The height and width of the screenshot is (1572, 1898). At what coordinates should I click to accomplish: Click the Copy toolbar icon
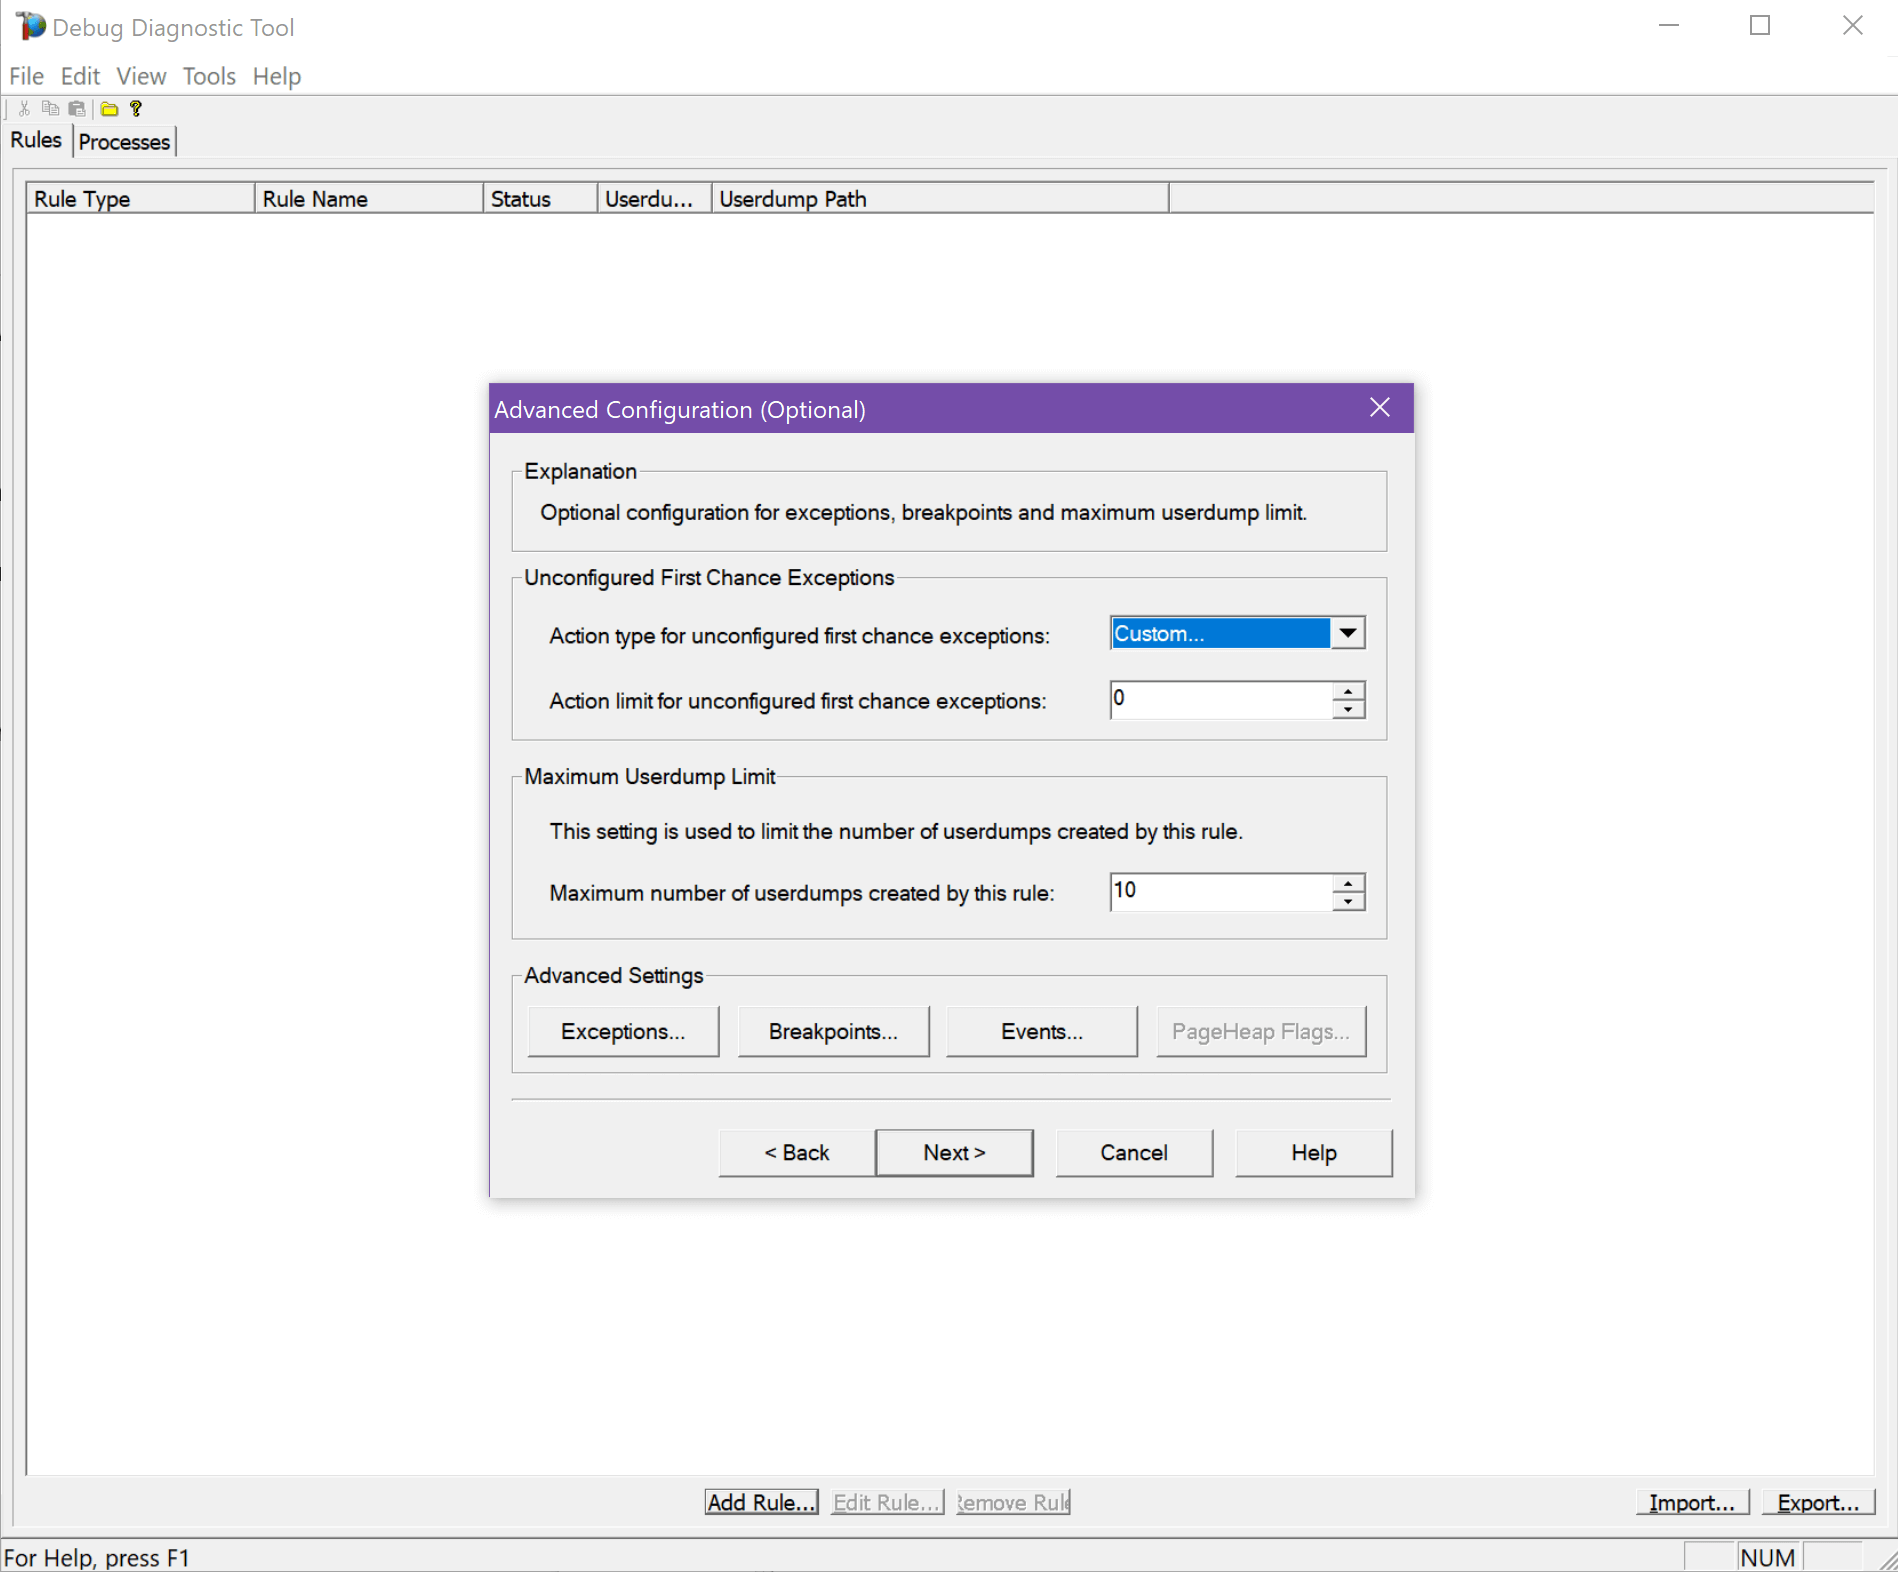tap(50, 108)
